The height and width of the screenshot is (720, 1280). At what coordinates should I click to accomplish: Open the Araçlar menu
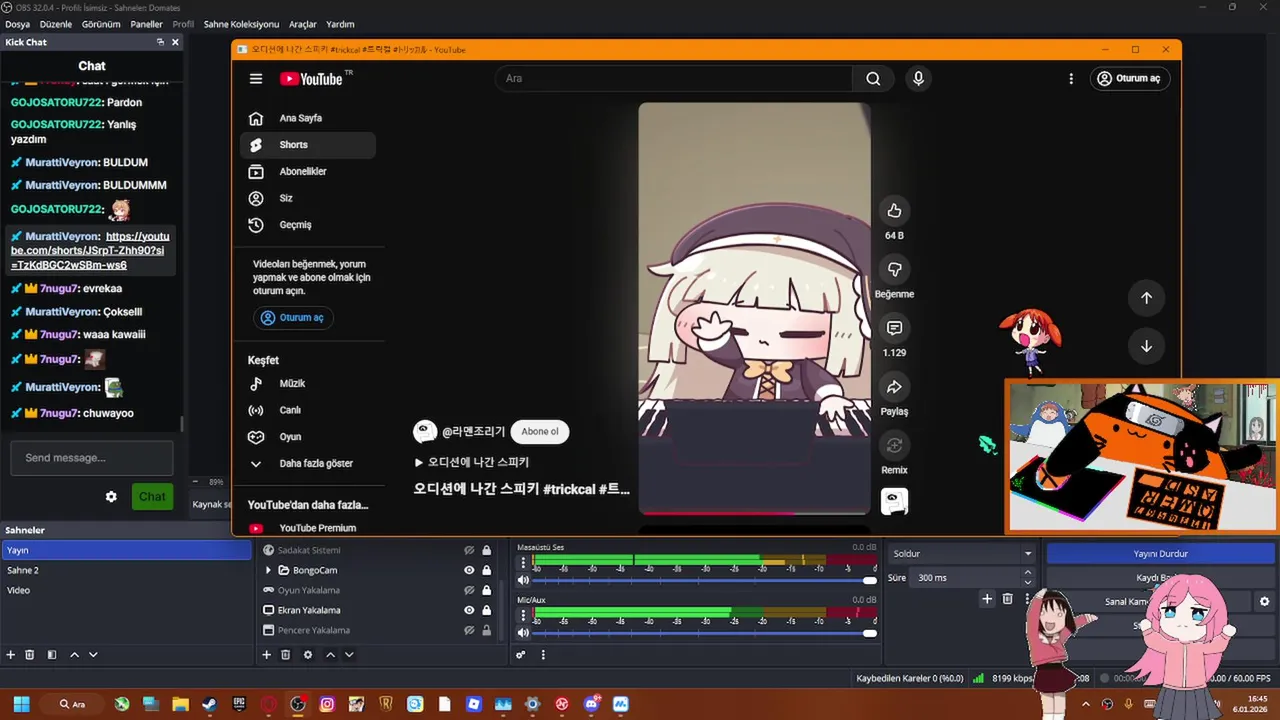tap(302, 24)
